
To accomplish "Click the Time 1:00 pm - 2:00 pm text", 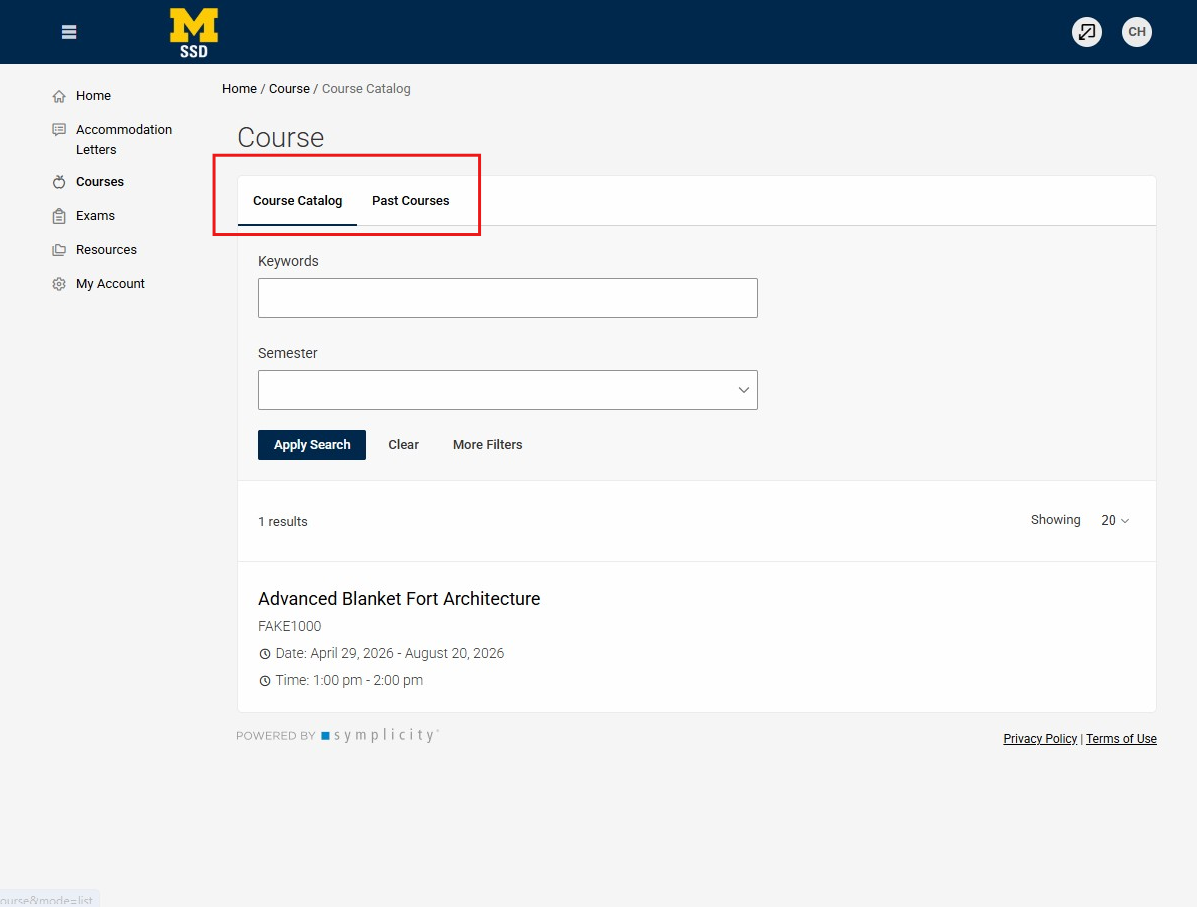I will point(349,680).
